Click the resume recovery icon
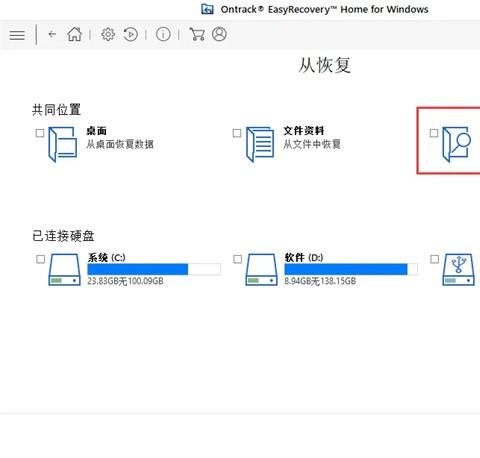480x458 pixels. pos(130,34)
